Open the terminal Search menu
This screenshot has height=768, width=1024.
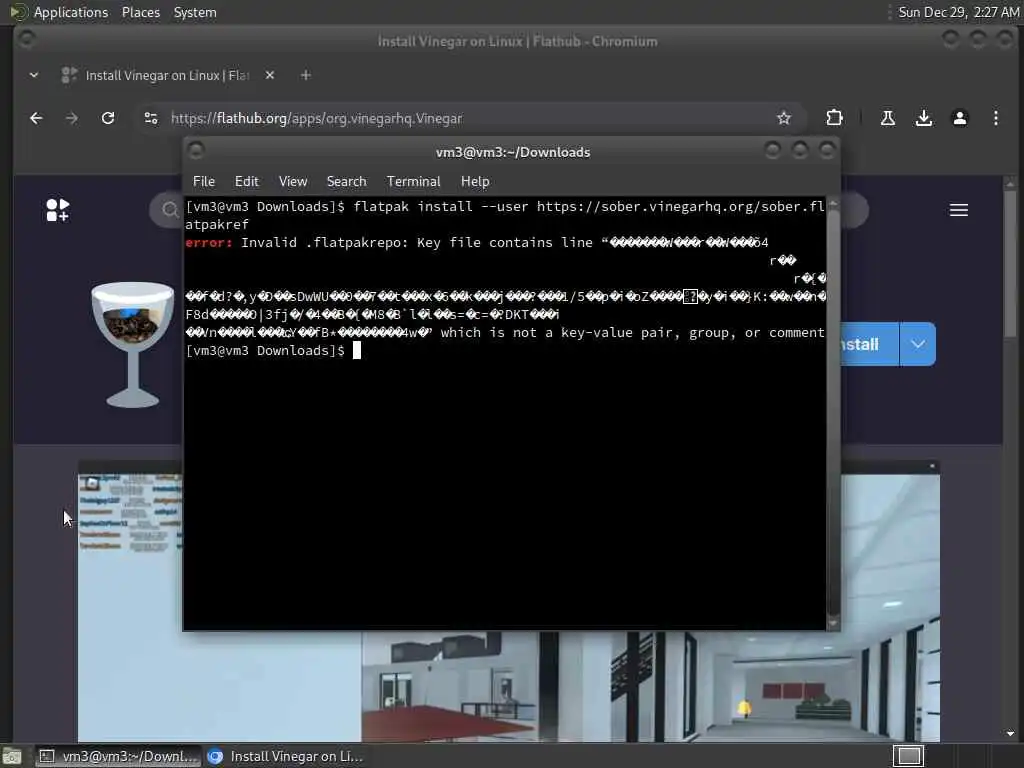[x=346, y=182]
